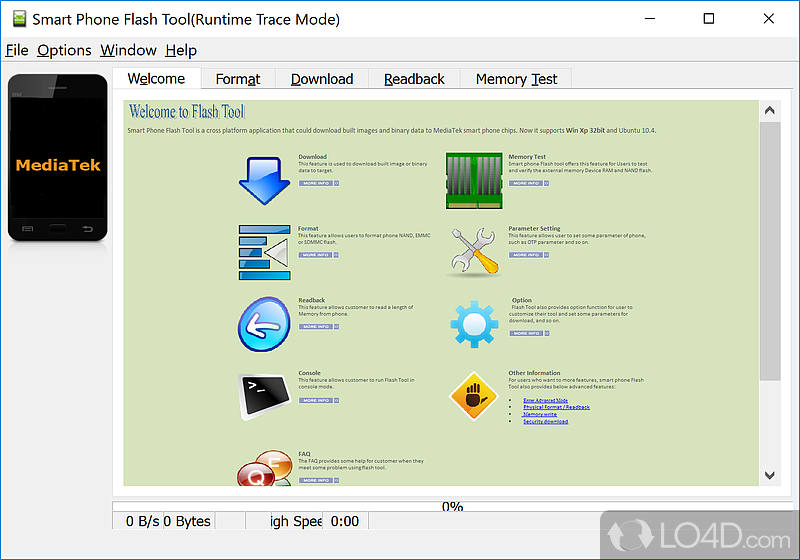Click the 'Welcome to Flash Tool' heading
800x560 pixels.
(187, 112)
